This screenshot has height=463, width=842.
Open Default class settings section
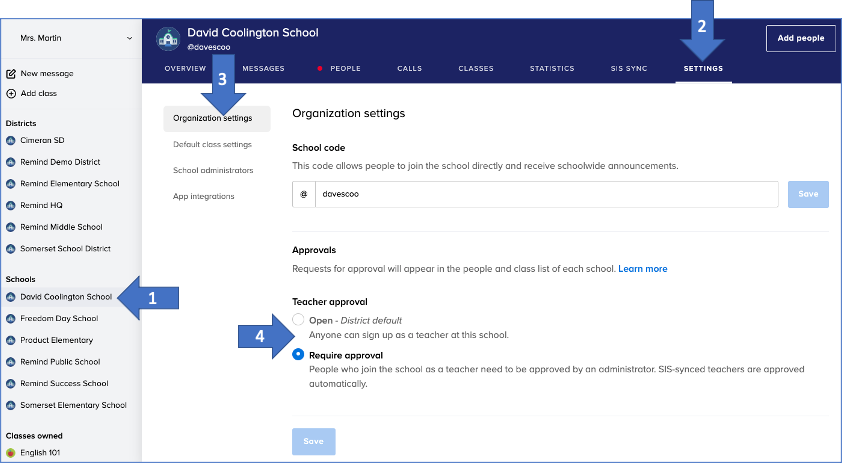click(212, 144)
